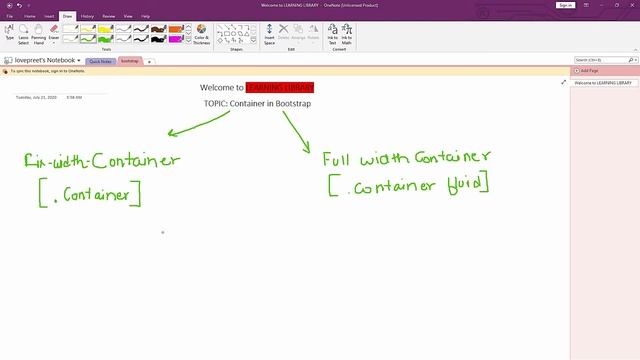The width and height of the screenshot is (640, 360).
Task: Click 'TOPIC: Container in Bootstrap' text
Action: pos(258,104)
